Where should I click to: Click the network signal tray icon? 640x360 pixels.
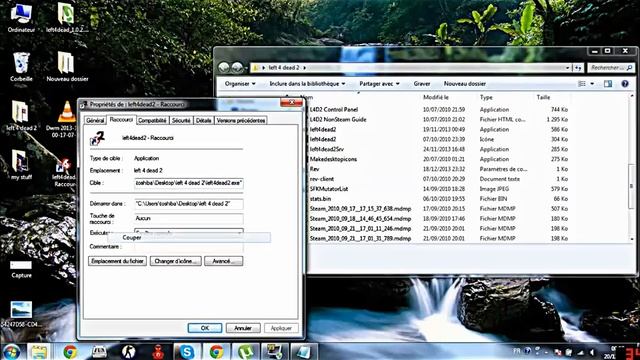tap(580, 352)
